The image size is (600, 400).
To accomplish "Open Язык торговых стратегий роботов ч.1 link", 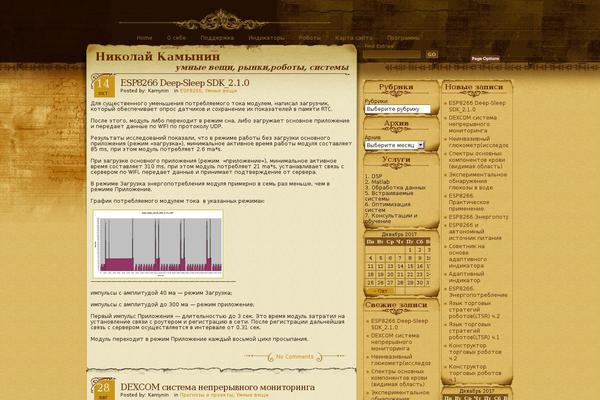I will pyautogui.click(x=474, y=331).
